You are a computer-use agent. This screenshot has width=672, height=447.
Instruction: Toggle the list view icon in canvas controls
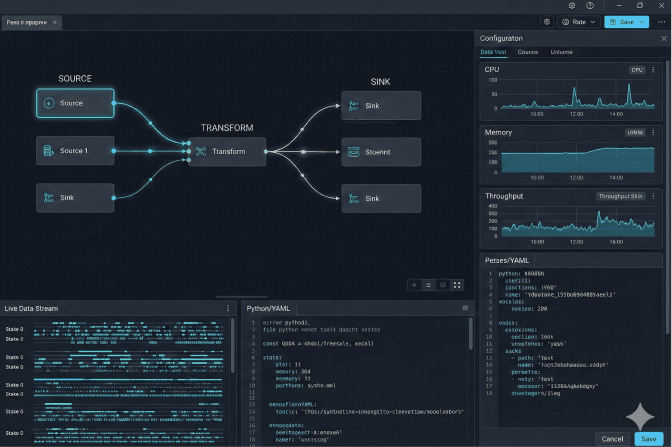pos(428,285)
